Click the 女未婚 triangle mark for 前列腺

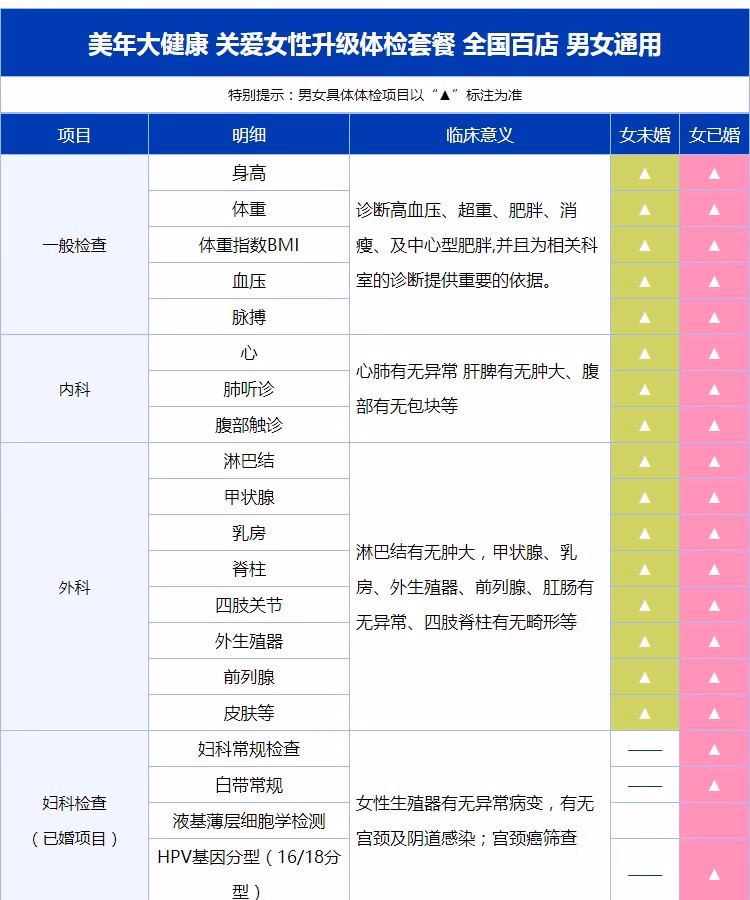pyautogui.click(x=644, y=678)
